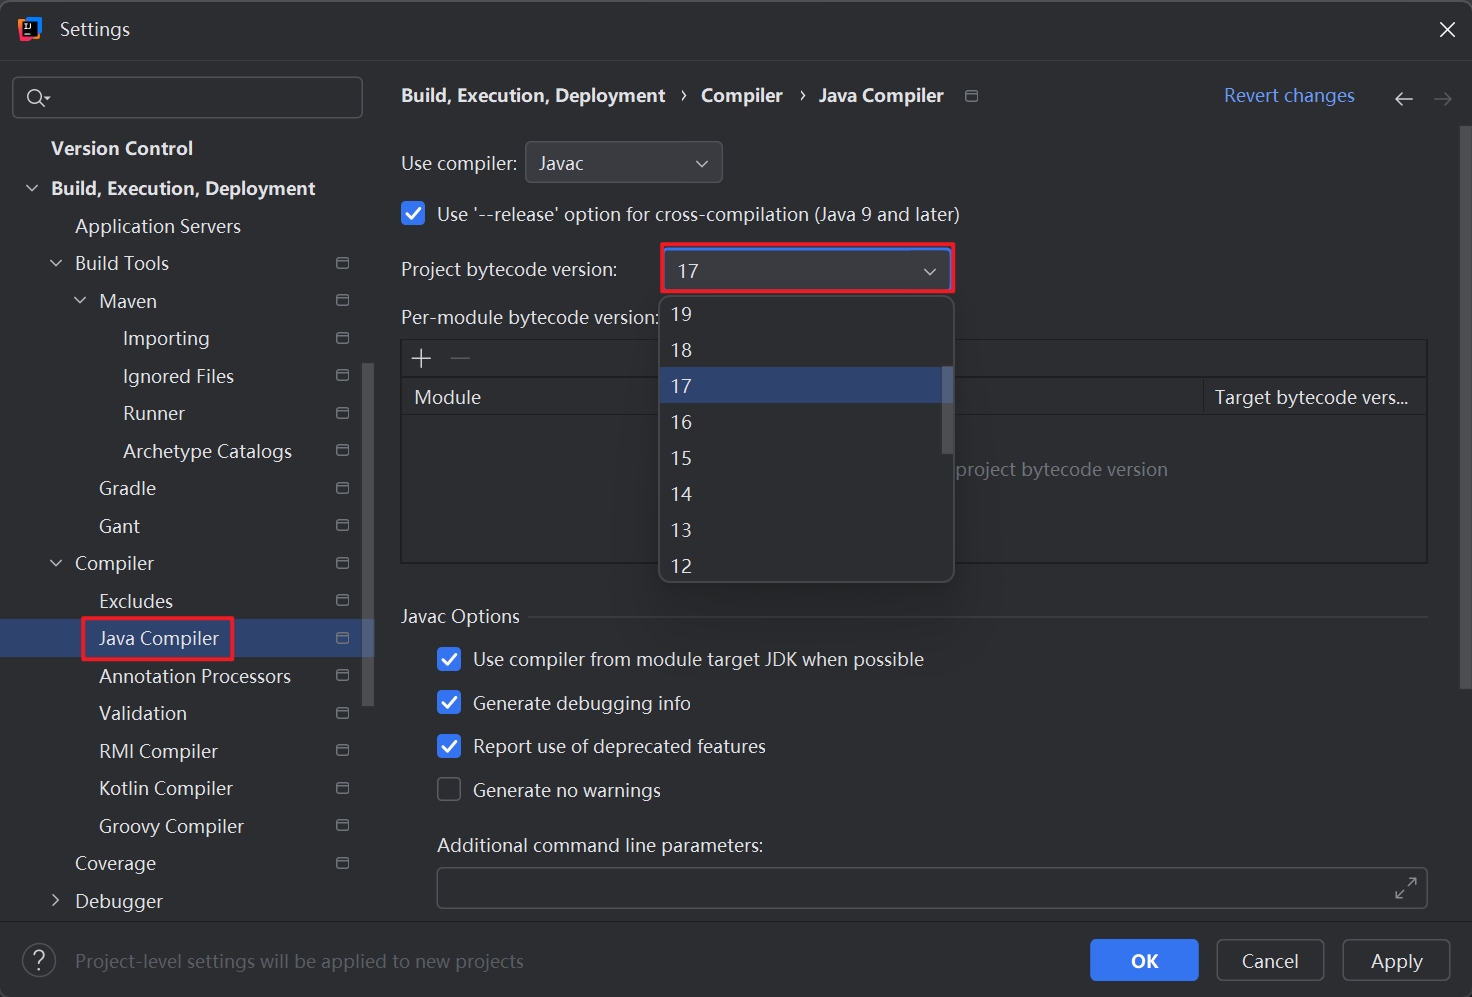Screen dimensions: 1472x997
Task: Click the project-level icon next to Validation
Action: pos(343,713)
